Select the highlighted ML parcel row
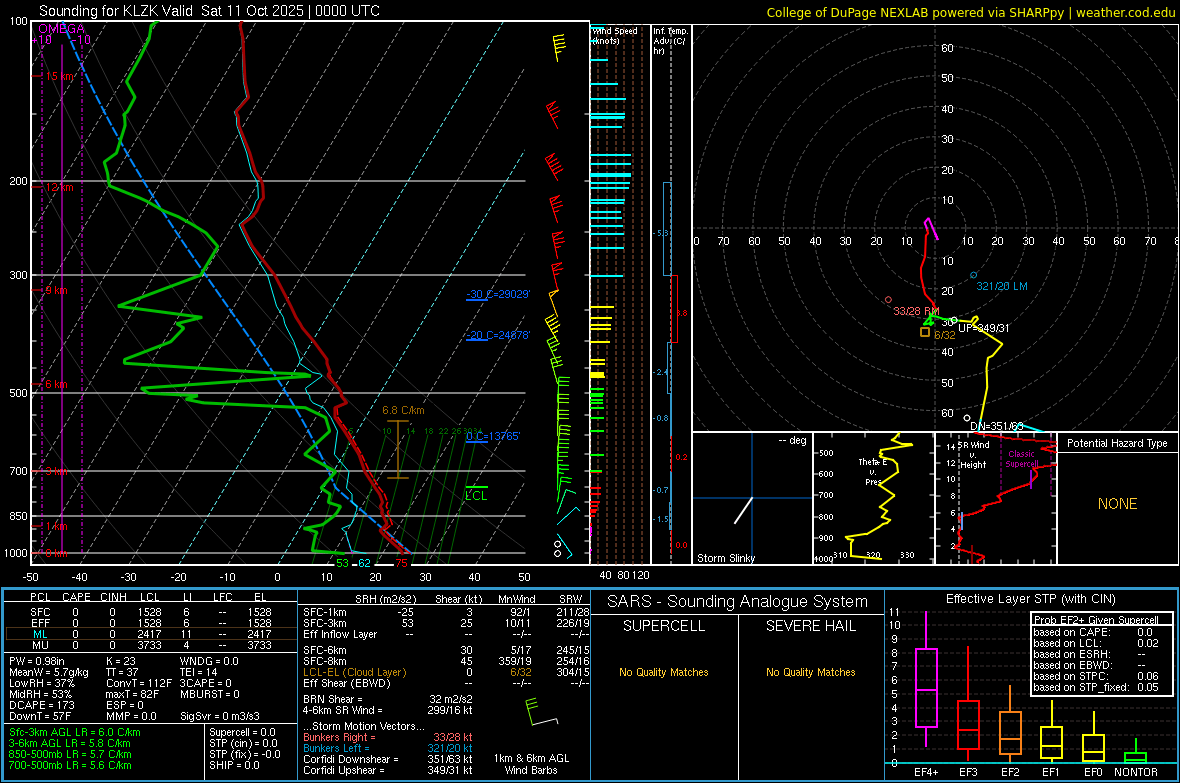The width and height of the screenshot is (1180, 783). click(150, 634)
